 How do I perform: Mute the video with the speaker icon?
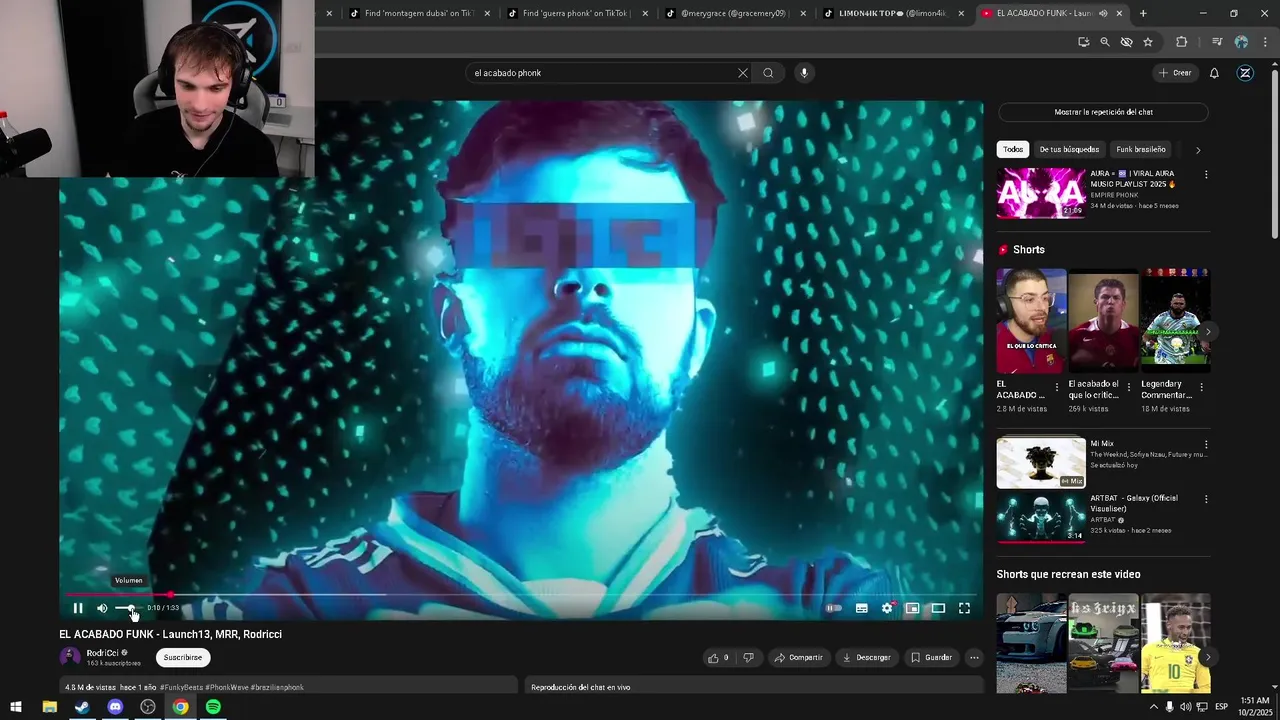[102, 608]
